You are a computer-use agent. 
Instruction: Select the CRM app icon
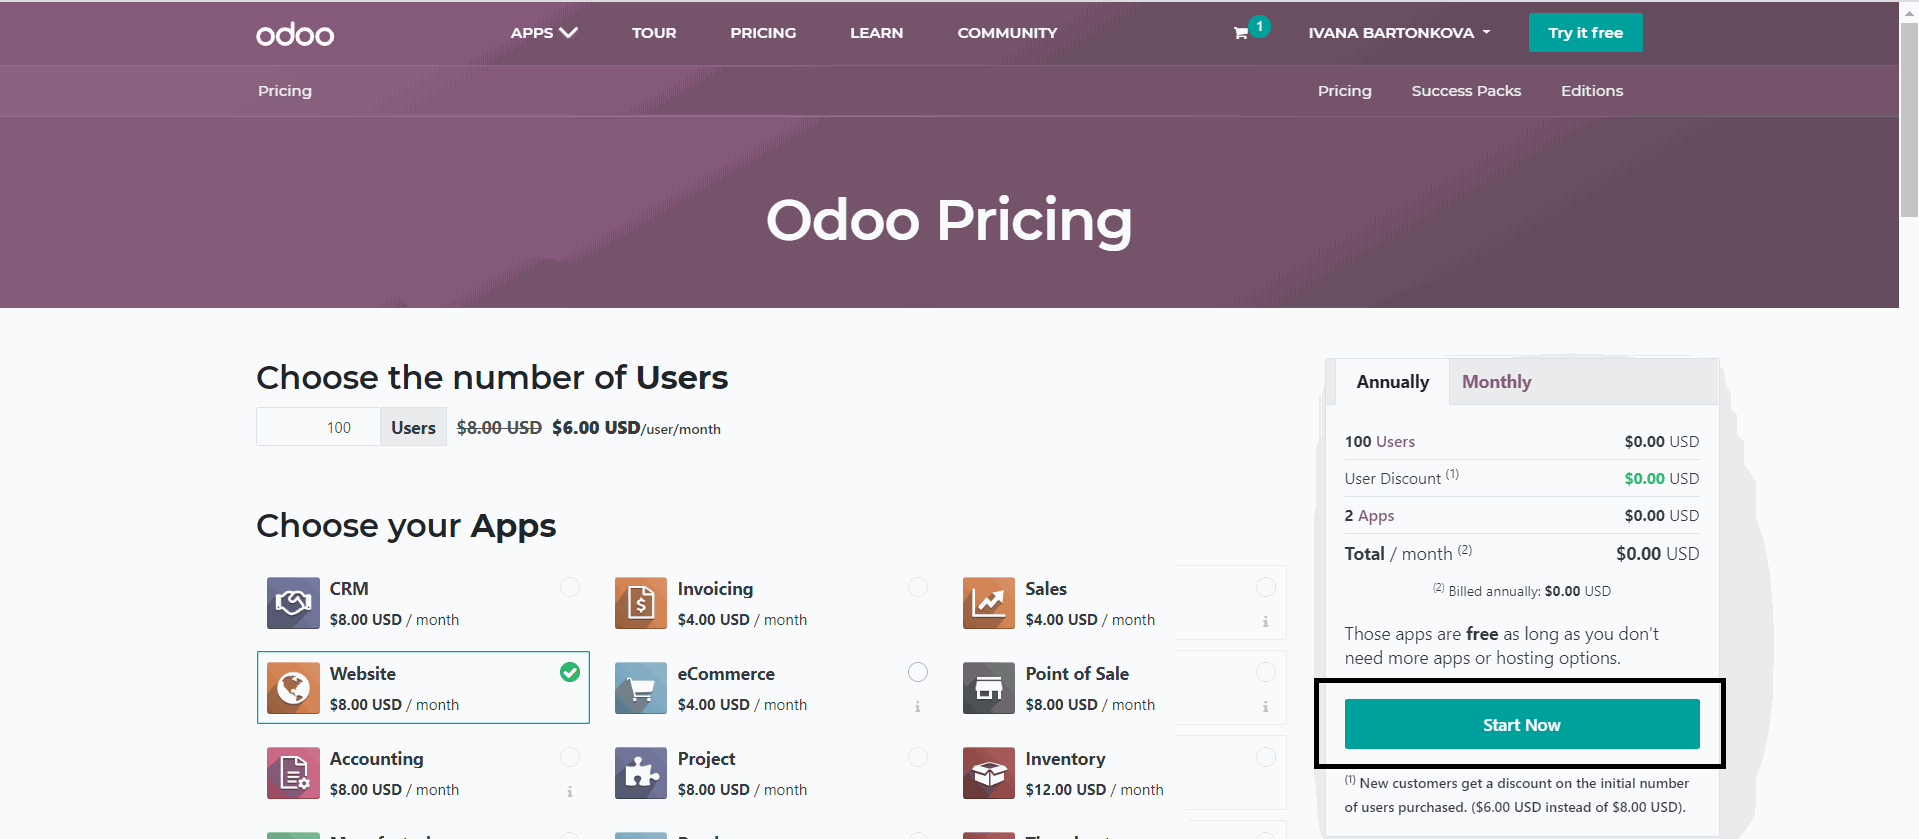pyautogui.click(x=292, y=603)
